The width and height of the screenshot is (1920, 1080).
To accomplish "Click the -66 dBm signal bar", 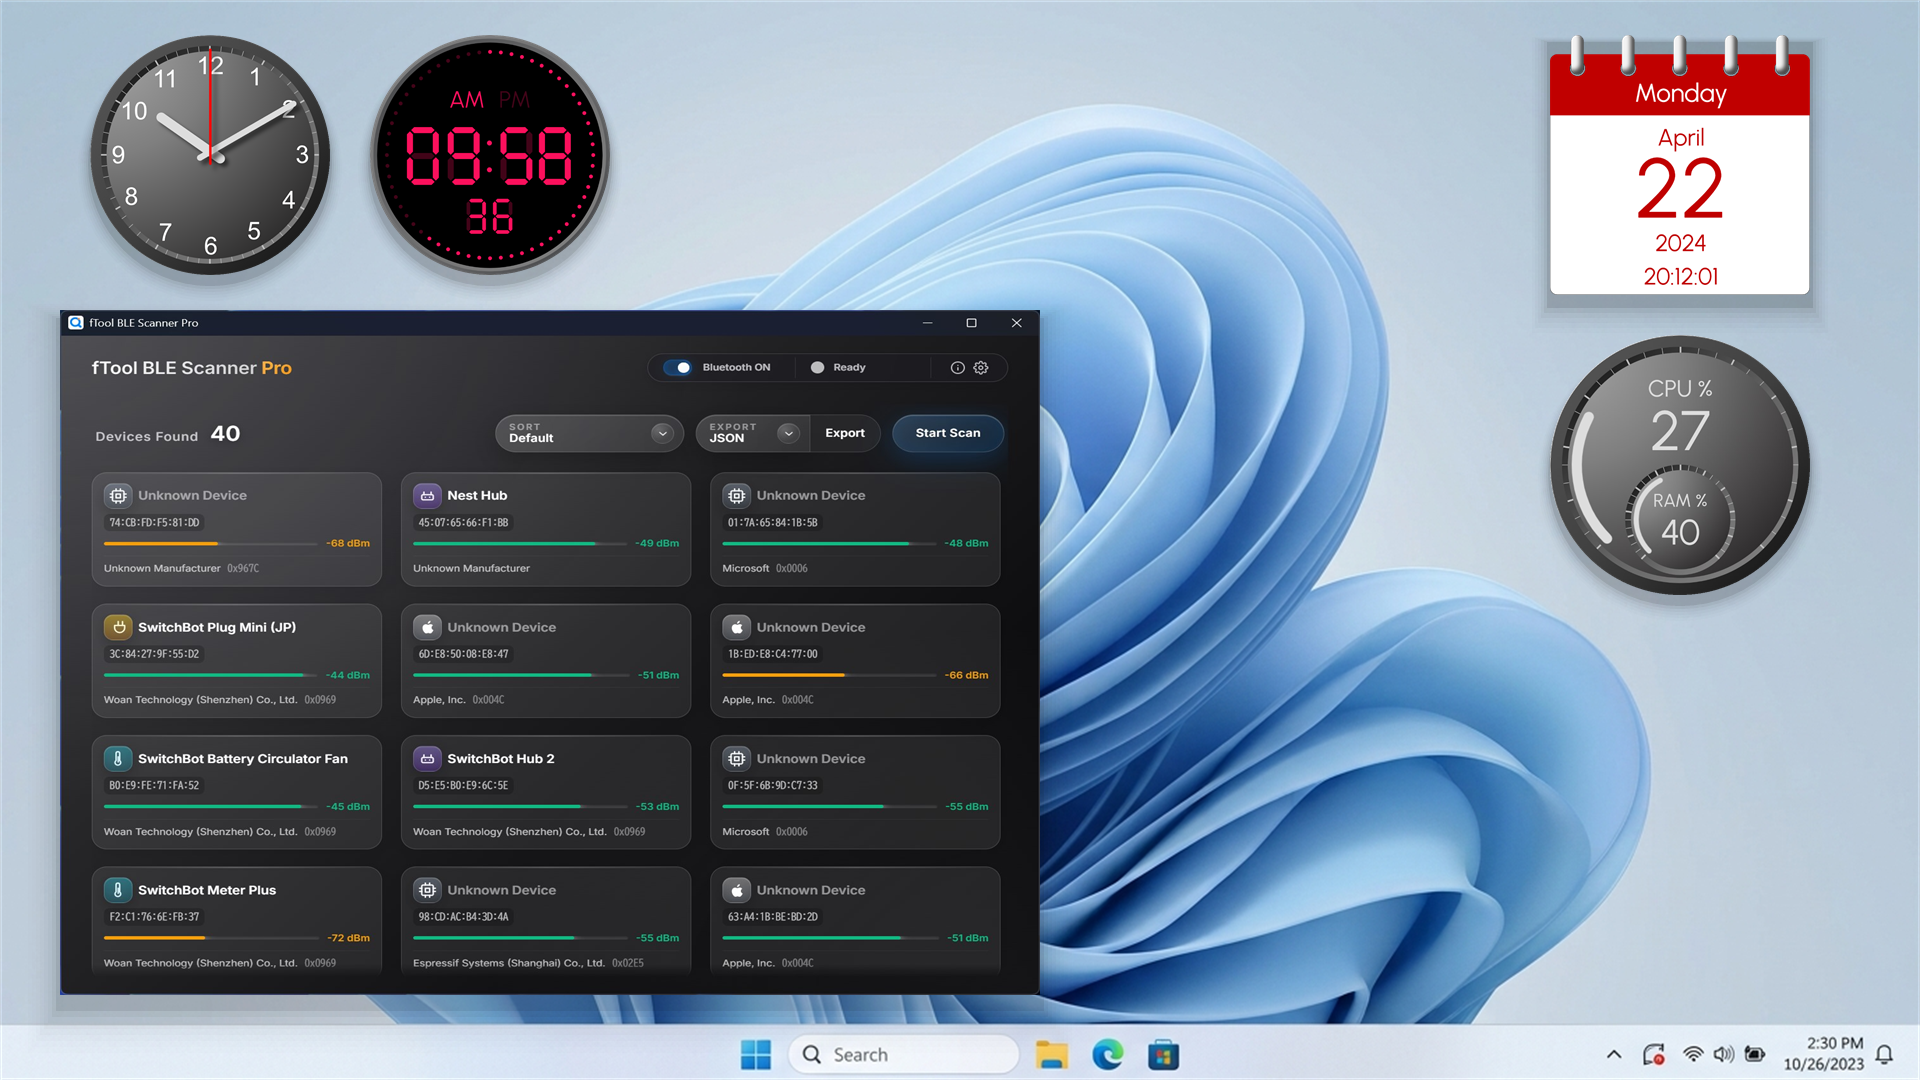I will pos(829,675).
